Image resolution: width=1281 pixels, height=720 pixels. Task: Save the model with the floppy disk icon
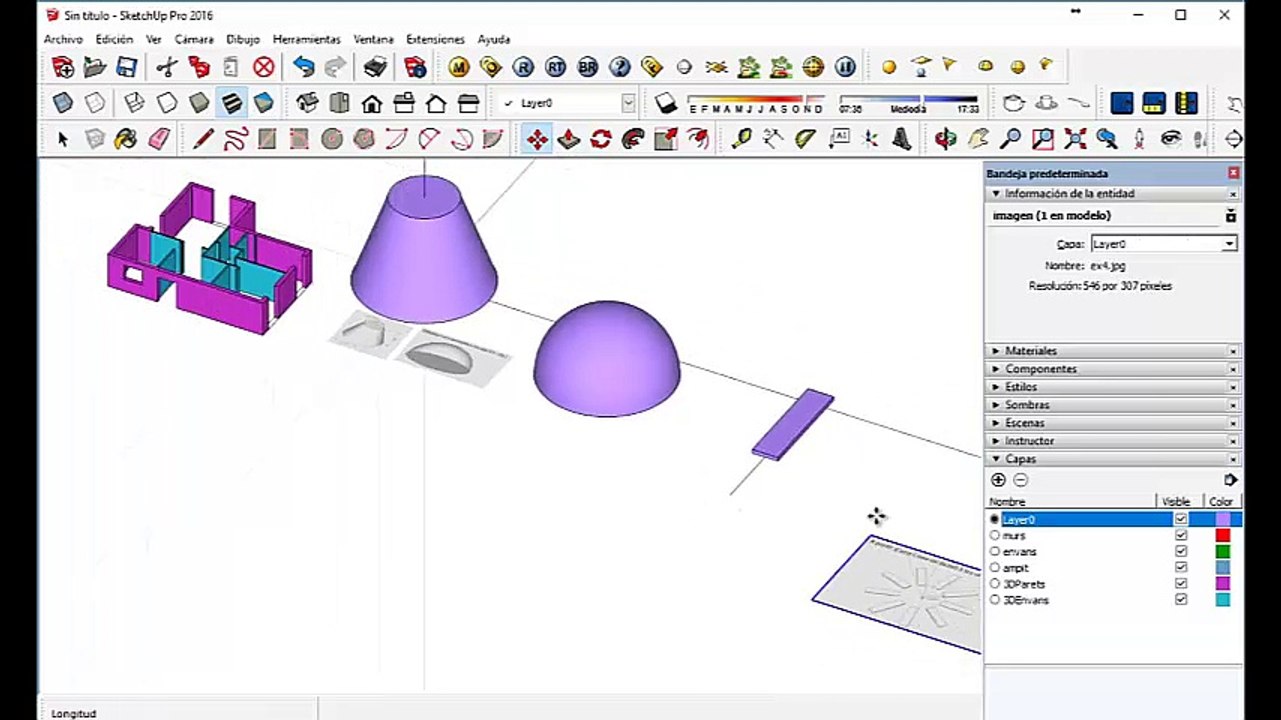click(127, 67)
